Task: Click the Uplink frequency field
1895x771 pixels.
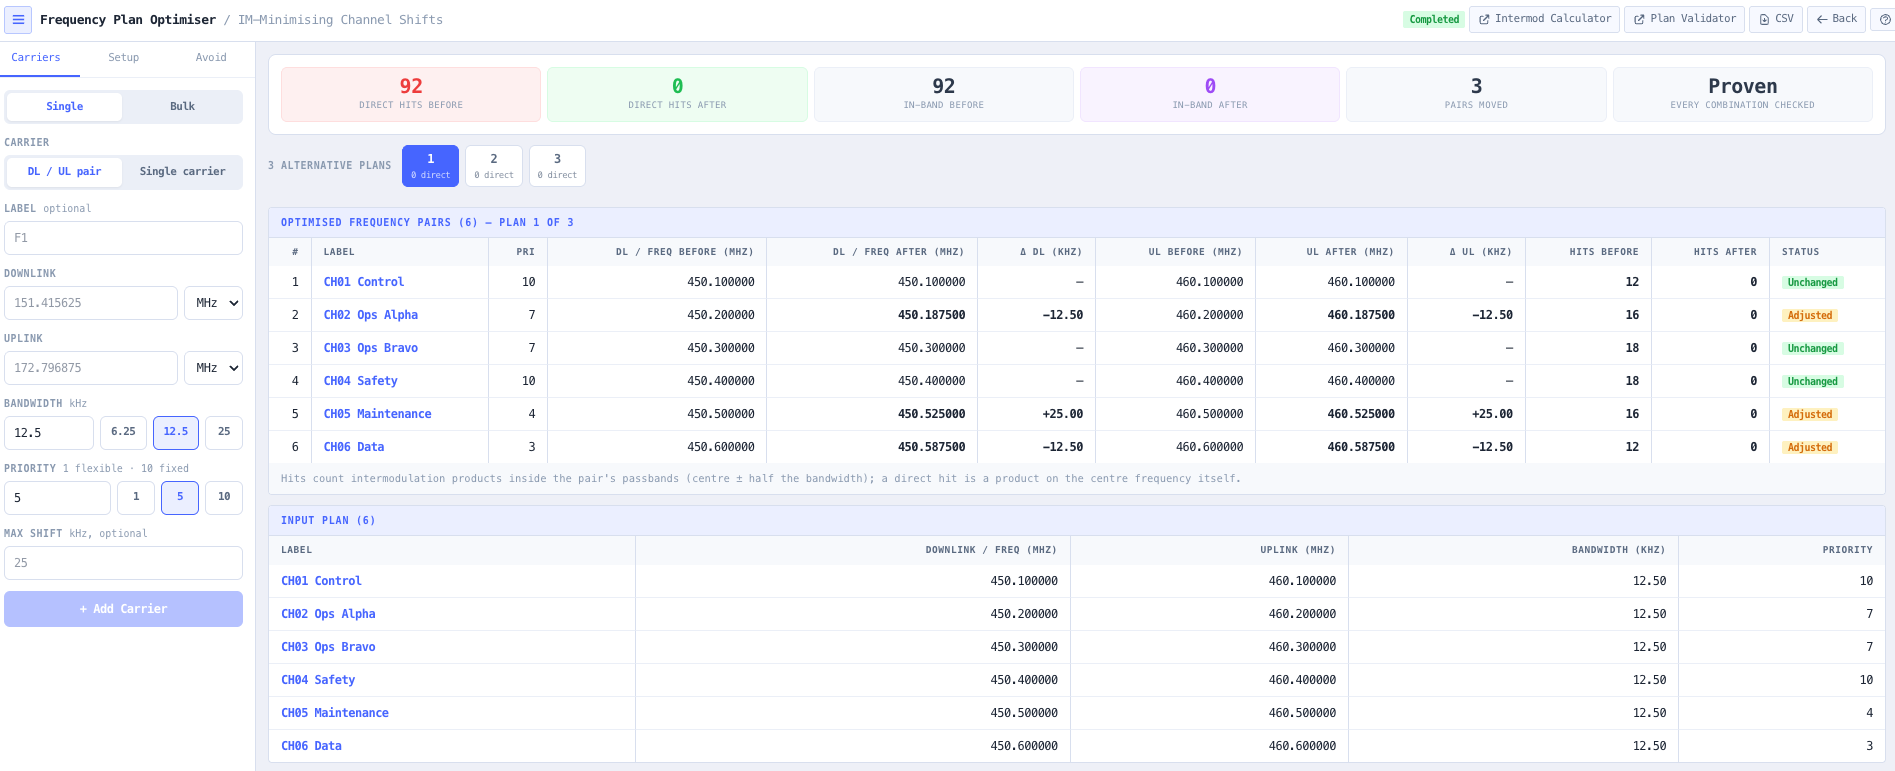Action: point(91,368)
